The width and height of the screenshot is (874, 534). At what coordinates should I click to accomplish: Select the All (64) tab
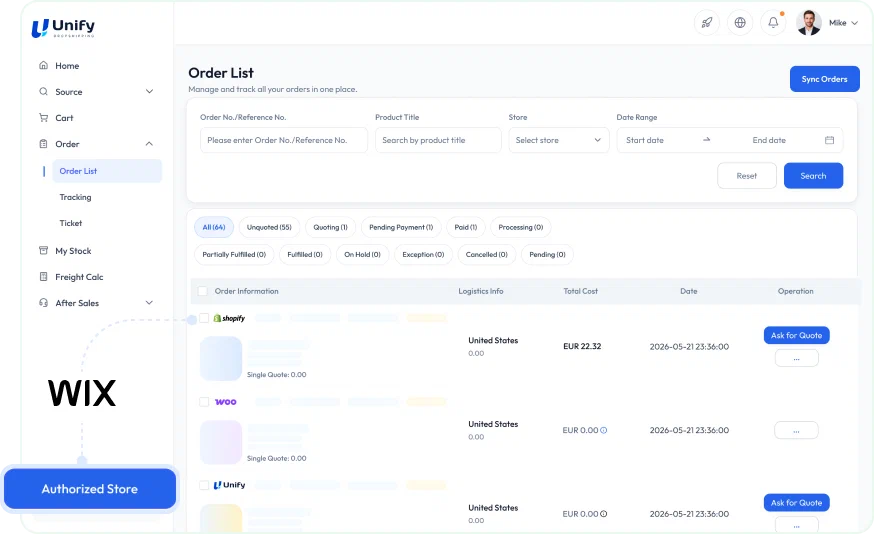pyautogui.click(x=213, y=227)
